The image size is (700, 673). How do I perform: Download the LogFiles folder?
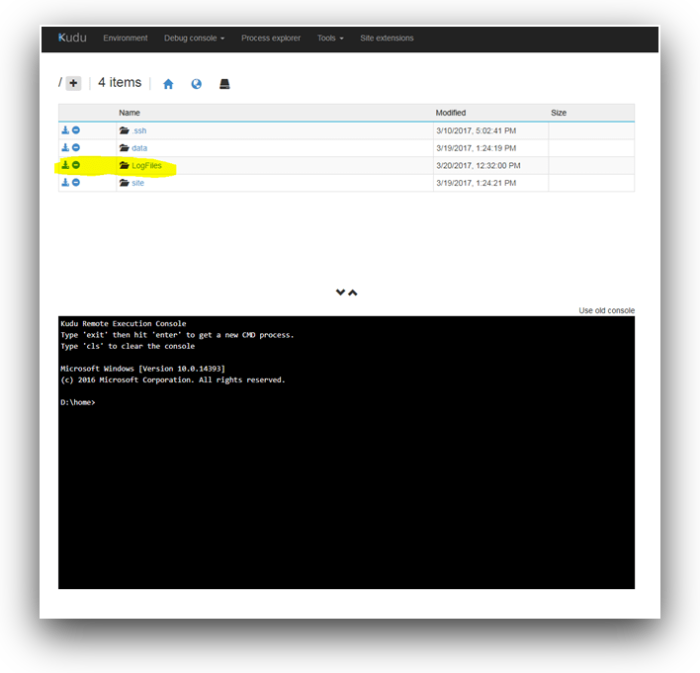pyautogui.click(x=65, y=165)
